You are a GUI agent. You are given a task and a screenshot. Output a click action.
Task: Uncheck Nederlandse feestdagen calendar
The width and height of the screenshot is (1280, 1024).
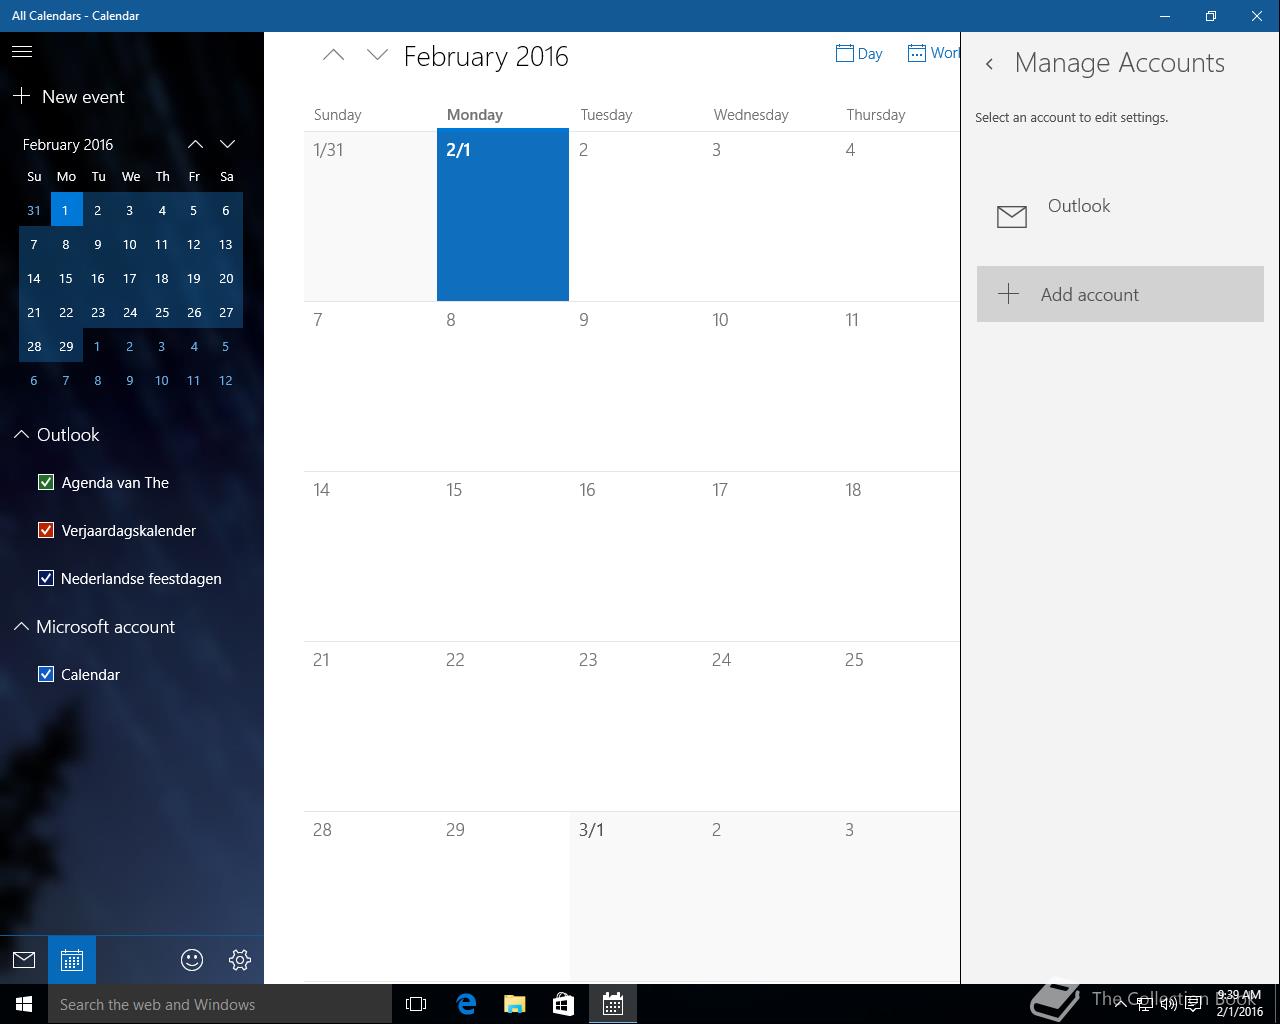pyautogui.click(x=46, y=579)
